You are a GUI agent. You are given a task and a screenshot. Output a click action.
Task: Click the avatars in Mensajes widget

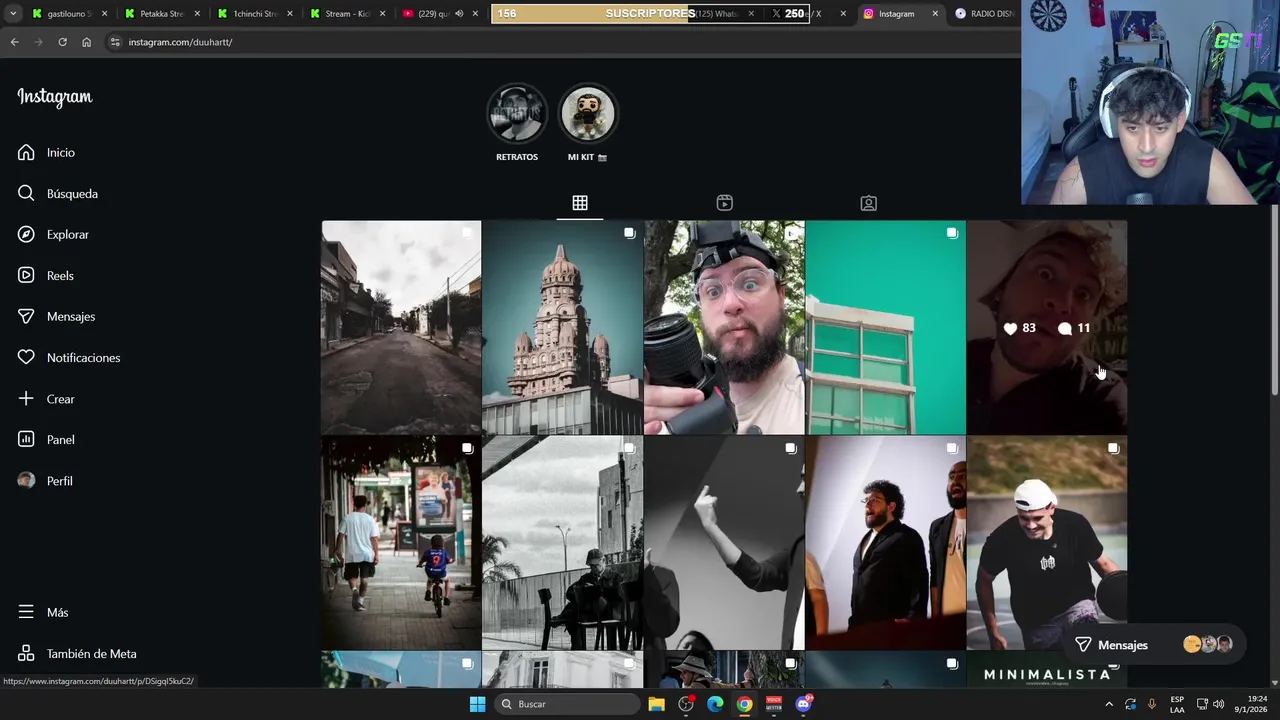[x=1207, y=644]
